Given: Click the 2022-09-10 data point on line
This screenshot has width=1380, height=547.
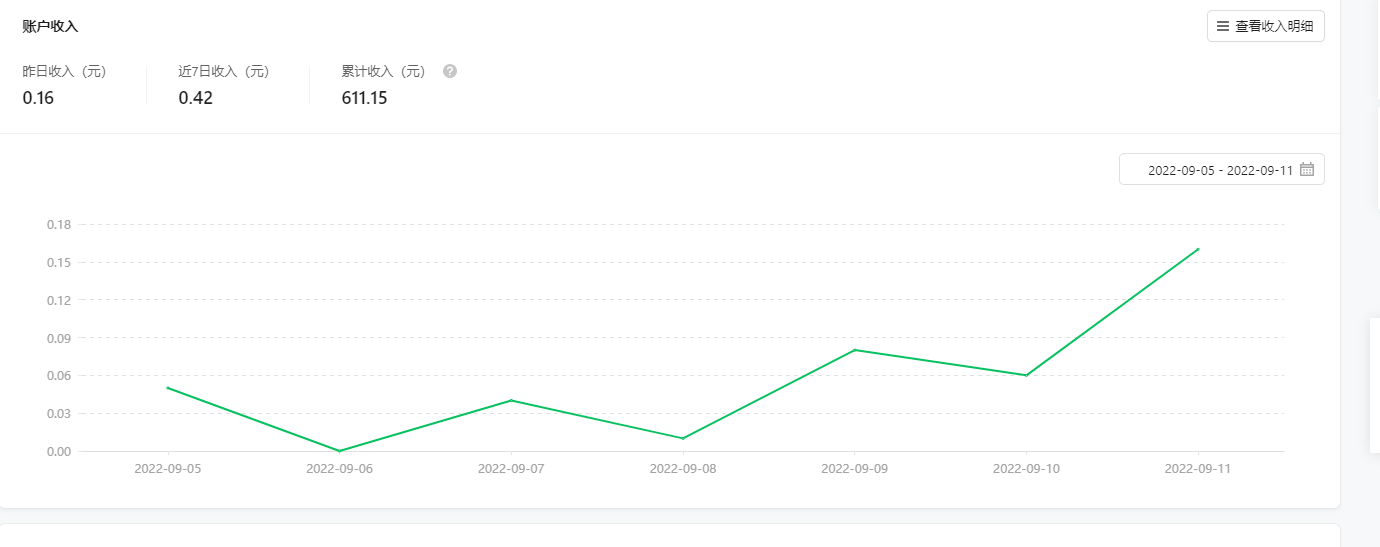Looking at the screenshot, I should [x=1026, y=375].
